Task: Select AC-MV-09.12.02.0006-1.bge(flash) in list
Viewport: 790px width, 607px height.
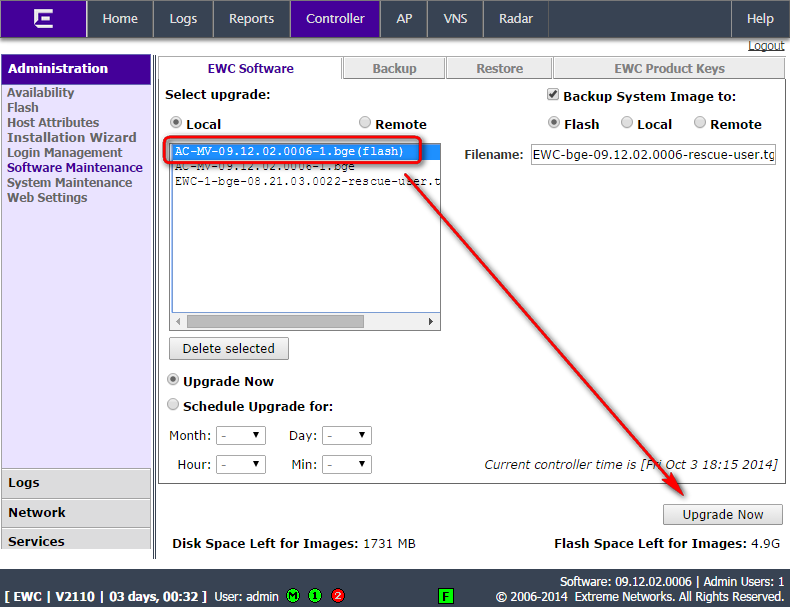Action: (x=306, y=152)
